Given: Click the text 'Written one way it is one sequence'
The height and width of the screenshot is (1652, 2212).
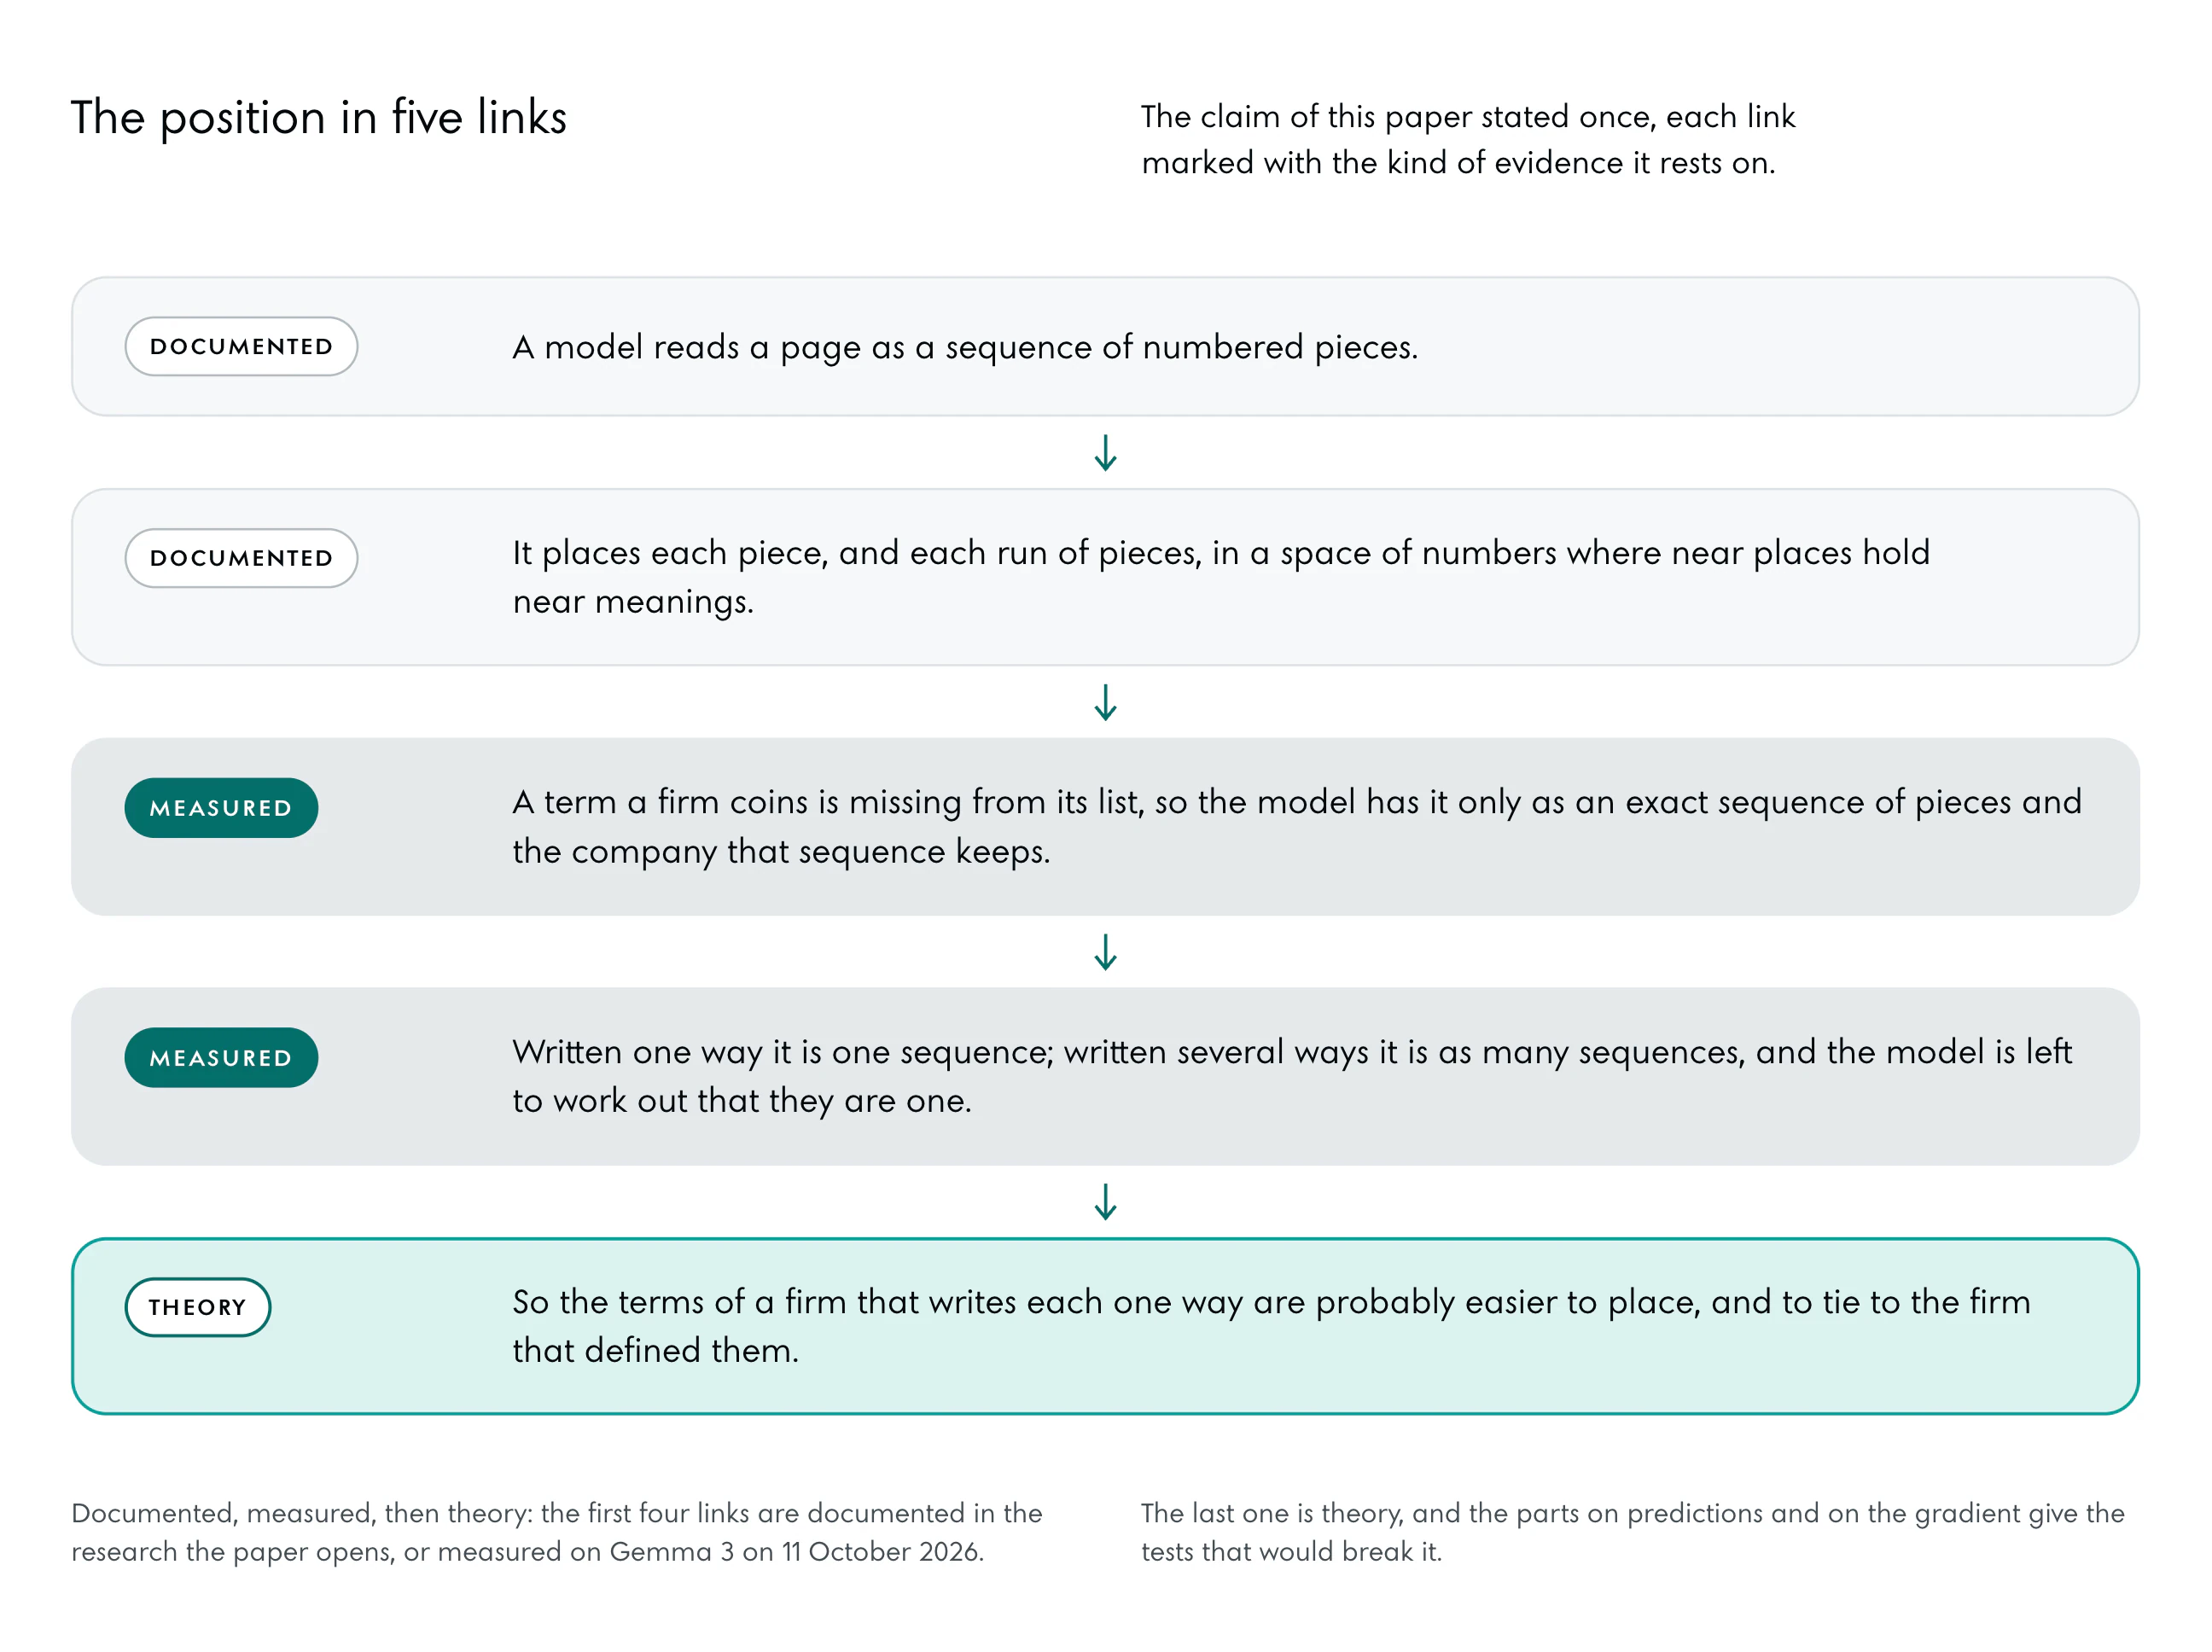Looking at the screenshot, I should 783,1052.
